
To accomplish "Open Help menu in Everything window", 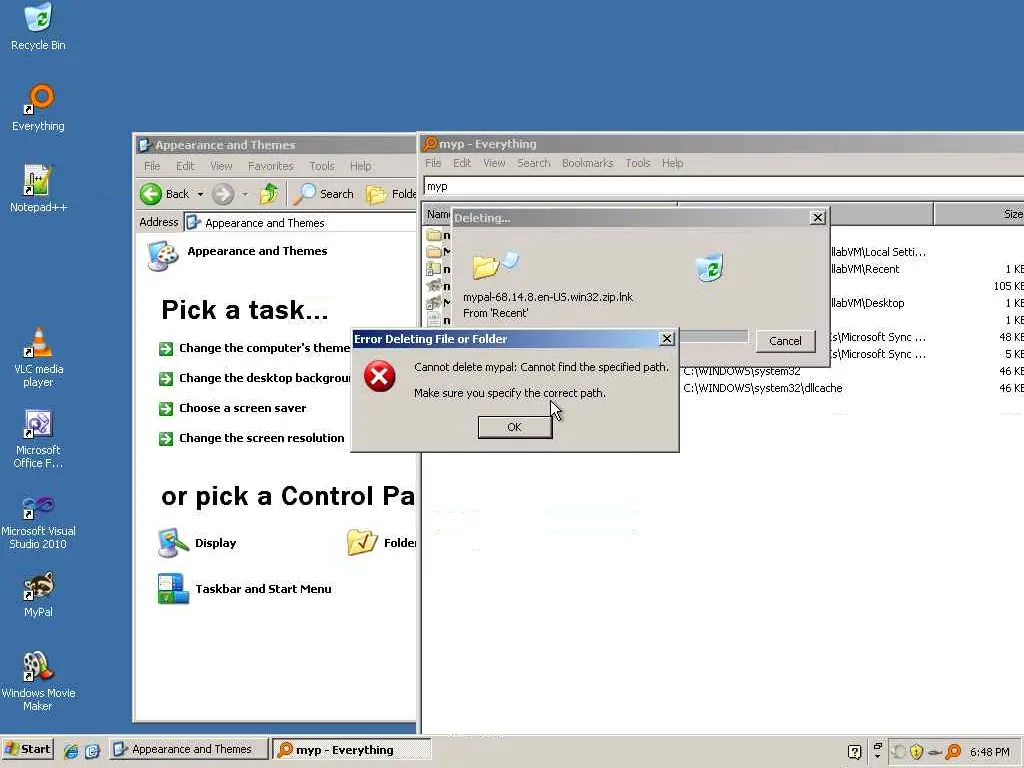I will [672, 163].
